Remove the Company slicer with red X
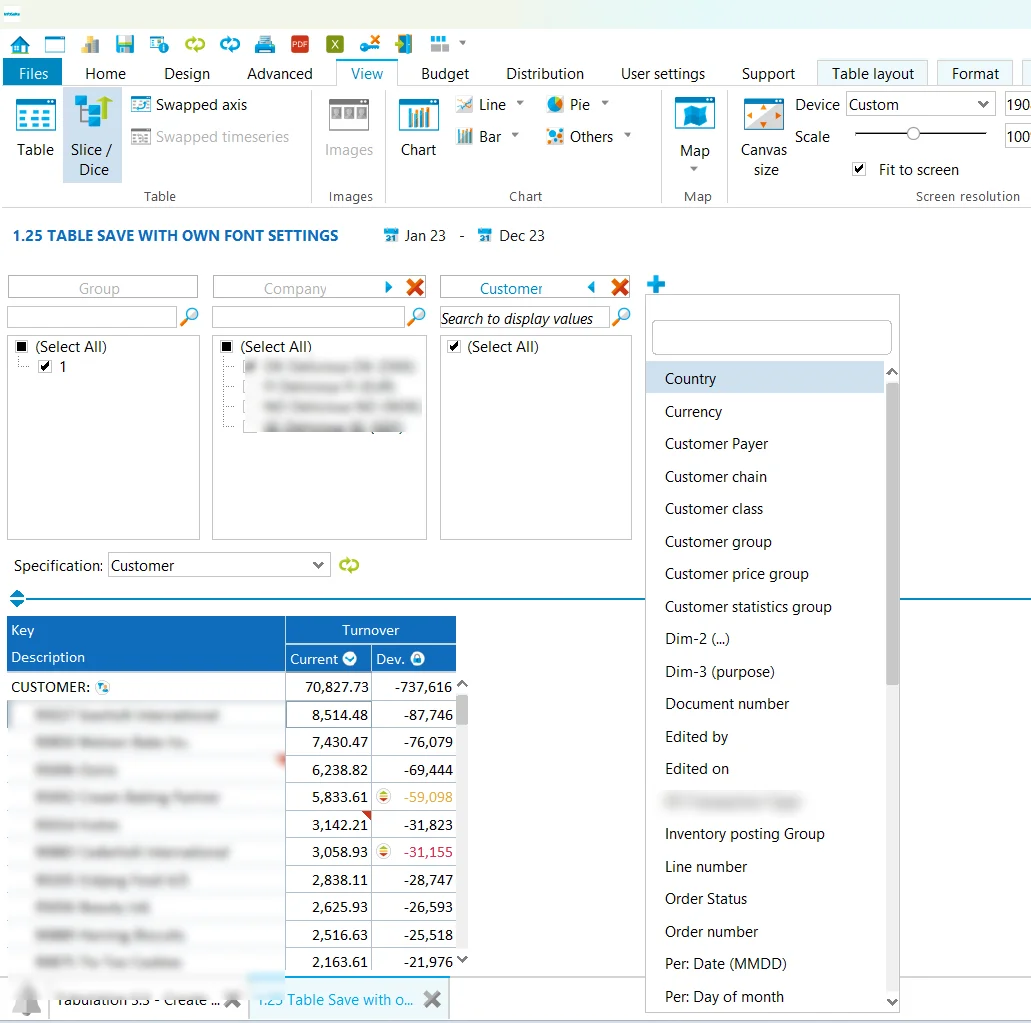The height and width of the screenshot is (1023, 1031). [415, 287]
